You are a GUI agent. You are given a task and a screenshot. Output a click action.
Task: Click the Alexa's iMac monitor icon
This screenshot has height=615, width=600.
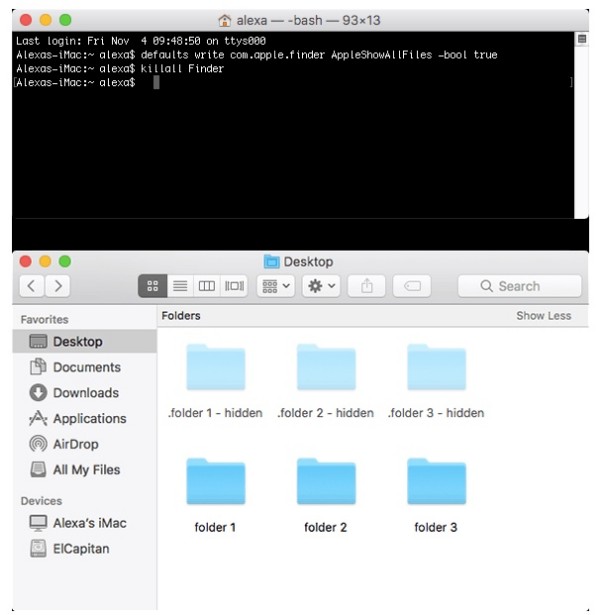coord(38,523)
